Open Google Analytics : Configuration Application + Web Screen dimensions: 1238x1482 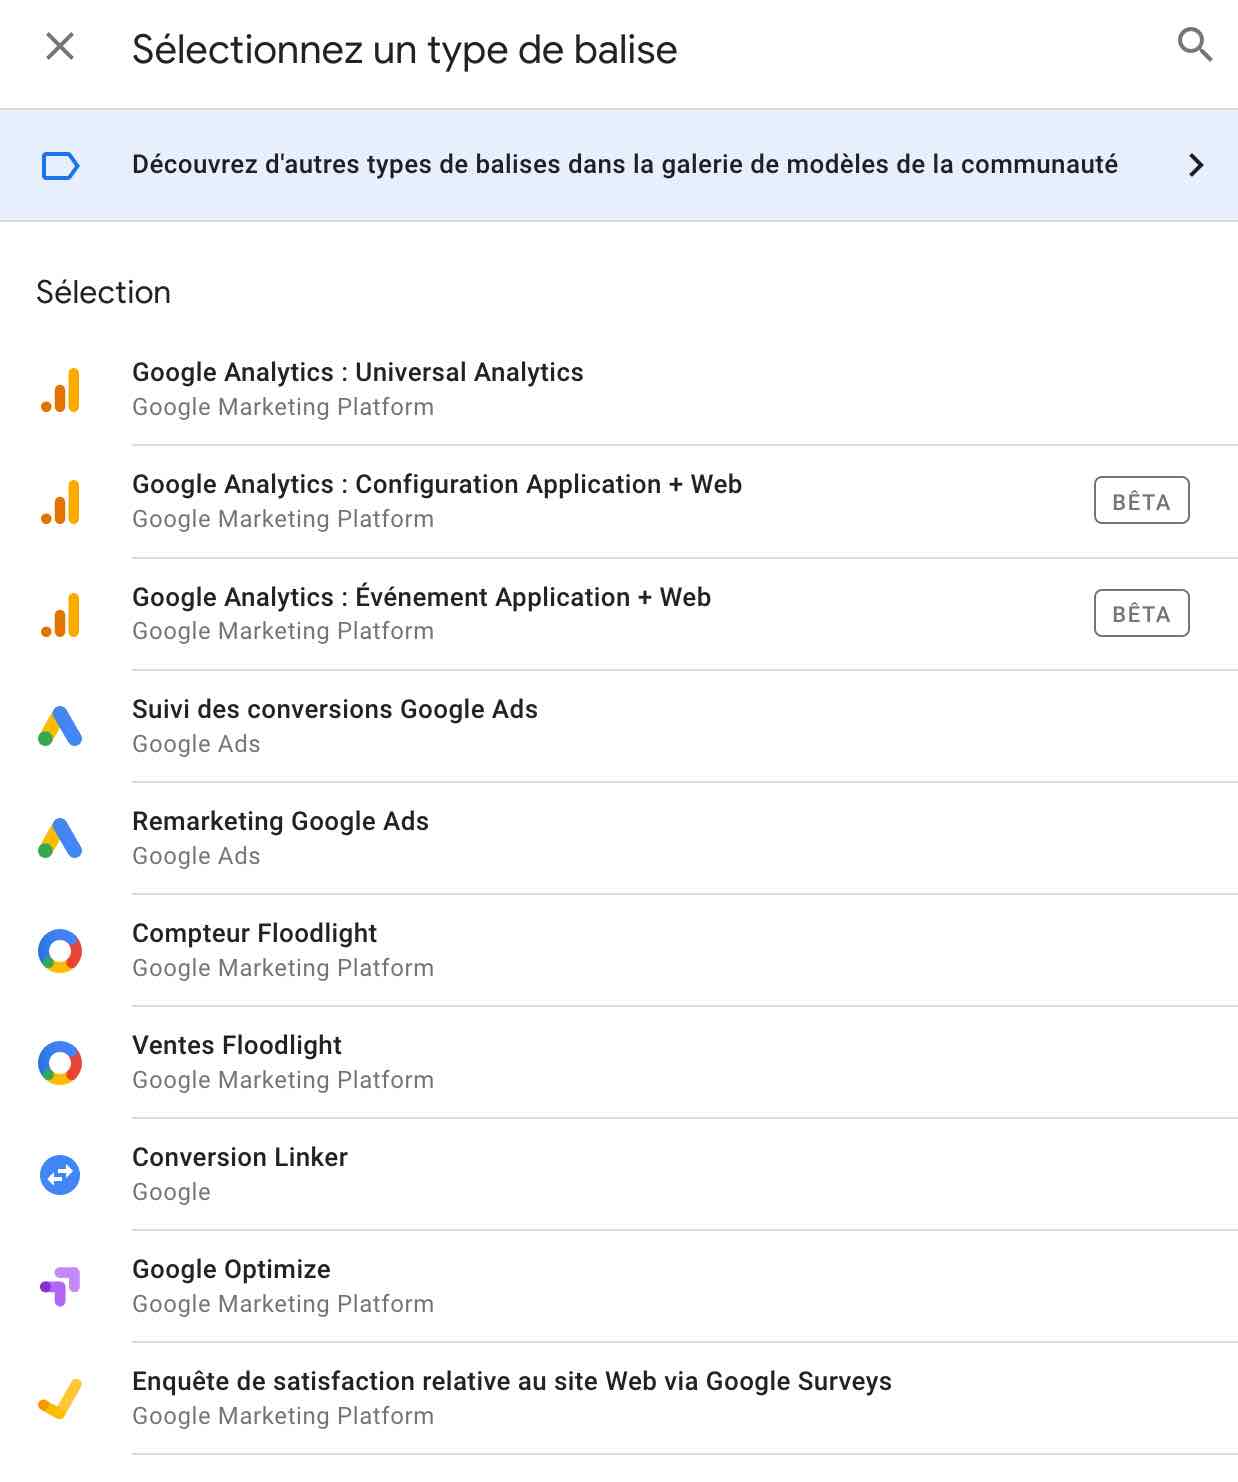point(438,484)
